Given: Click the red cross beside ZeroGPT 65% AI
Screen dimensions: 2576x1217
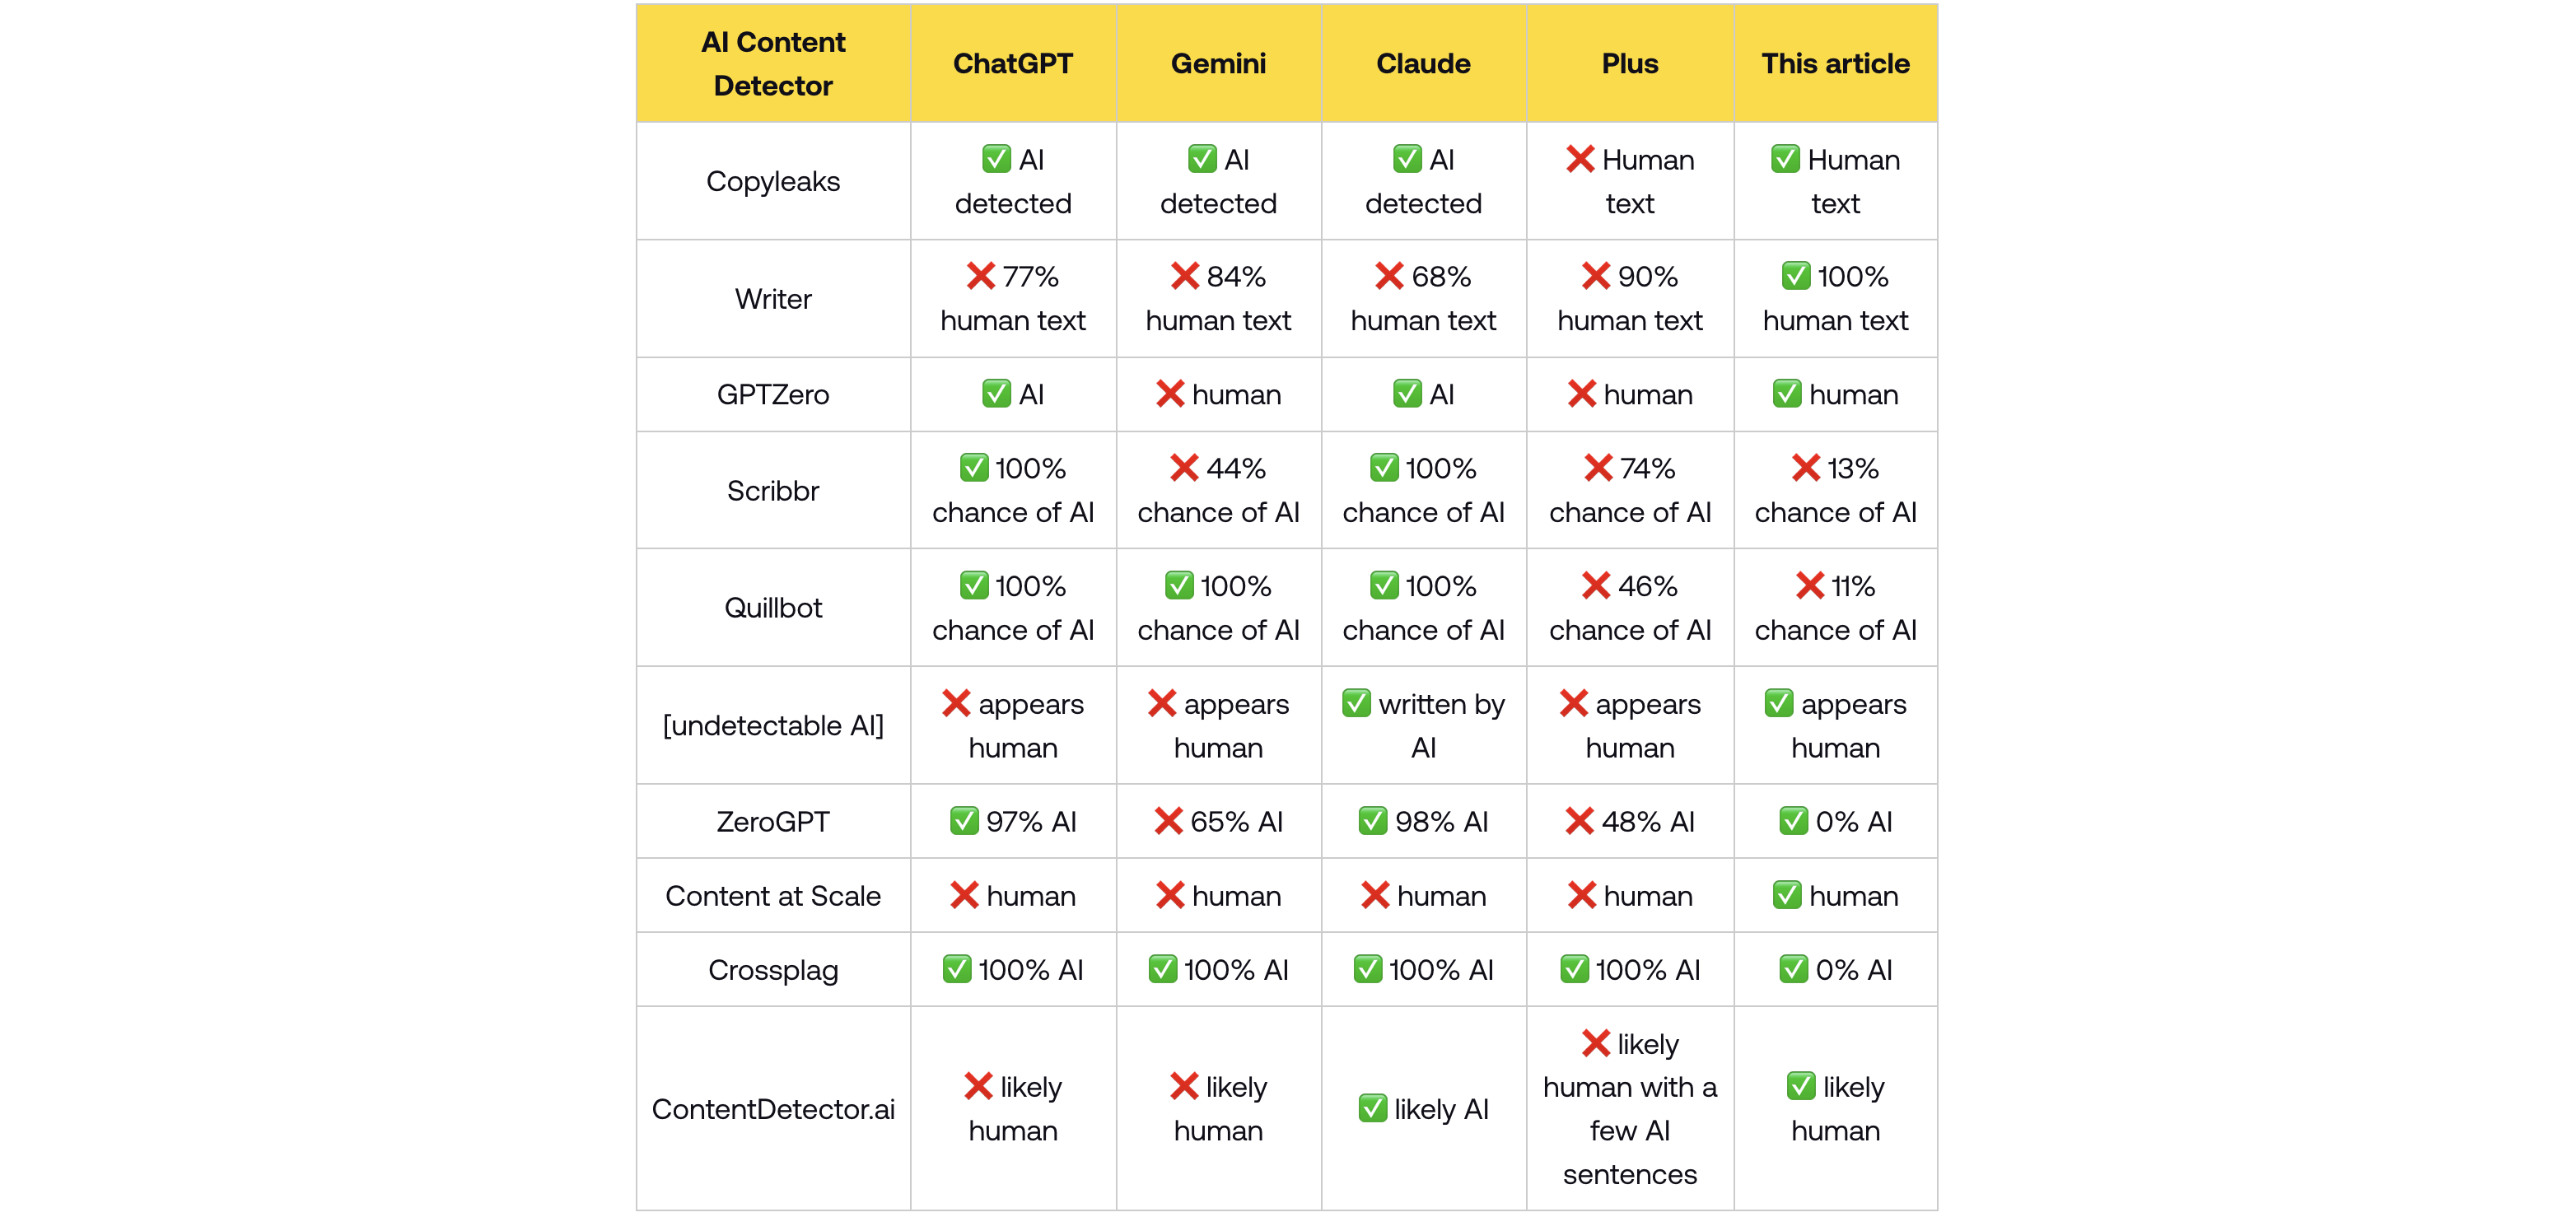Looking at the screenshot, I should coord(1167,821).
